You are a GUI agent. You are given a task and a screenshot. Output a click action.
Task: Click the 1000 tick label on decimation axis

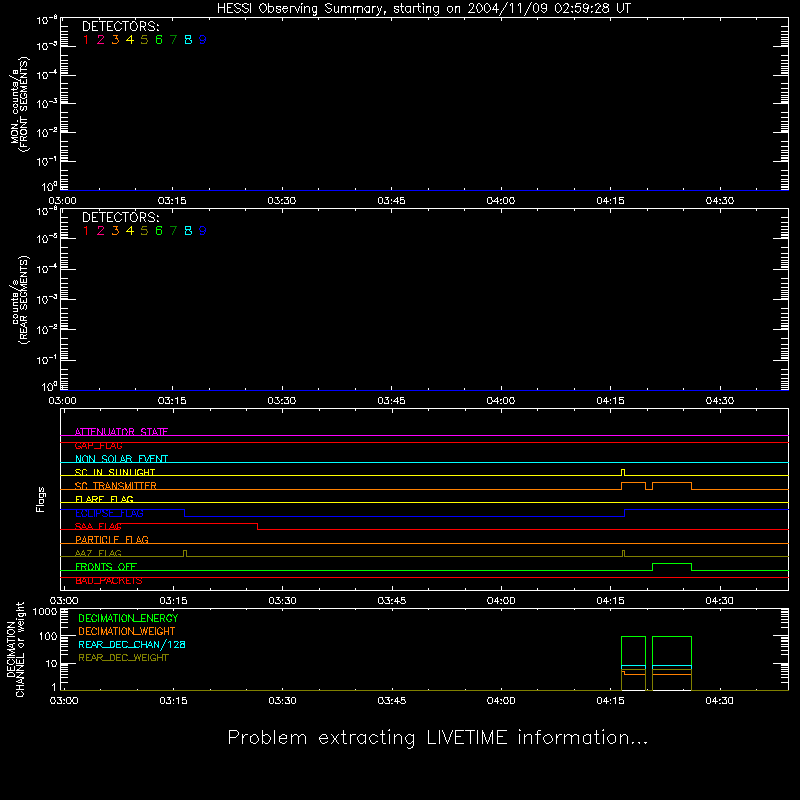click(45, 612)
